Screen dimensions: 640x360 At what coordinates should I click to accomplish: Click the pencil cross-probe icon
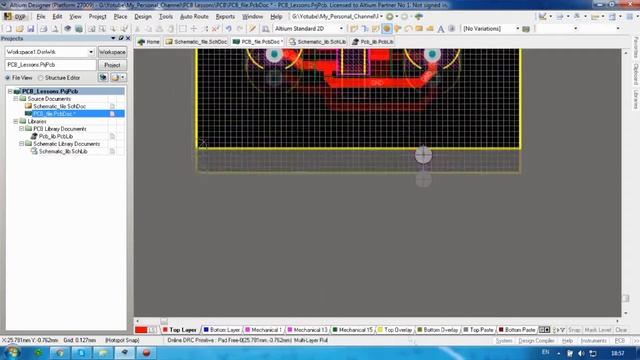tap(253, 29)
